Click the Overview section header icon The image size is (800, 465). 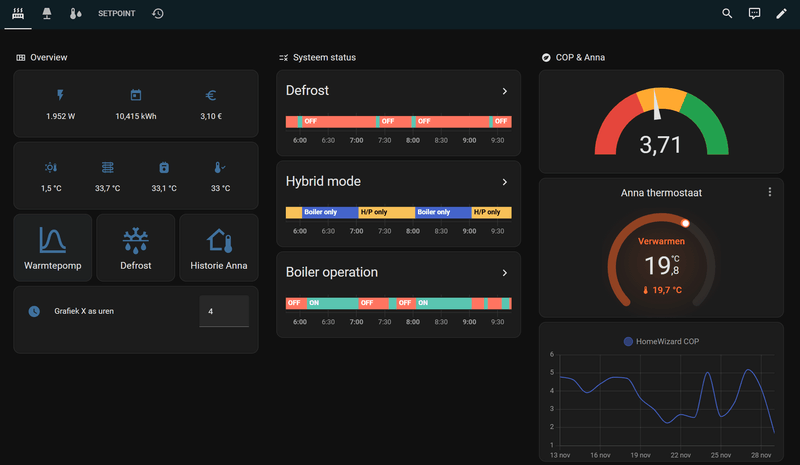(20, 58)
